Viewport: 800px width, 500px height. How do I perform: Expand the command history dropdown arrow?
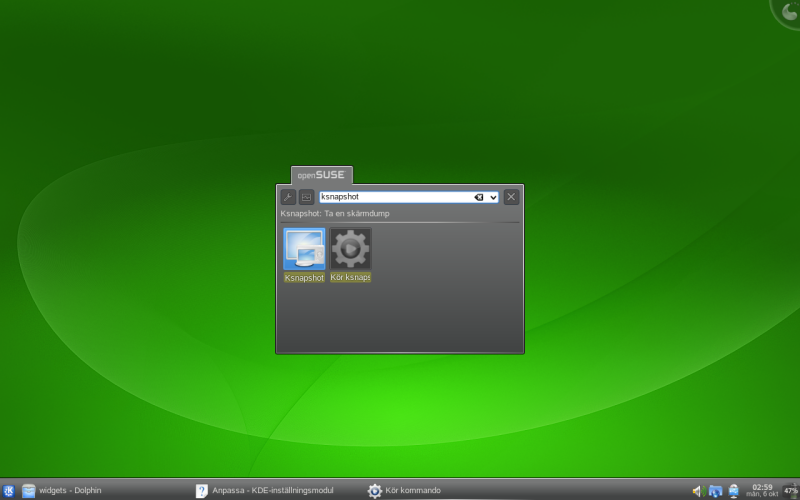(x=493, y=197)
